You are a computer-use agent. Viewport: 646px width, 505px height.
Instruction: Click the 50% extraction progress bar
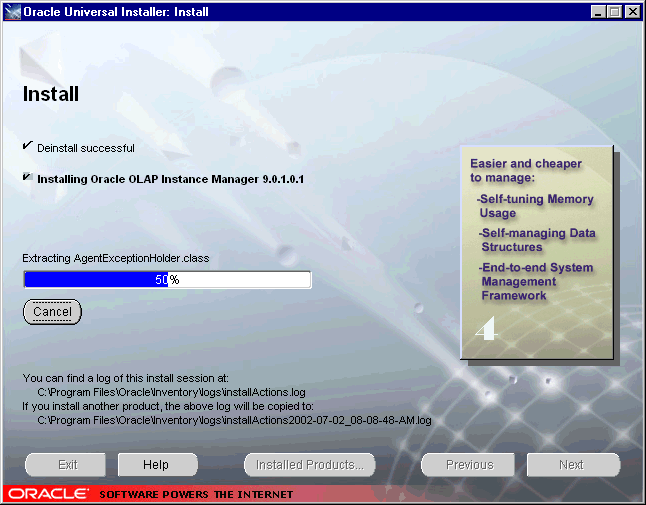(167, 280)
